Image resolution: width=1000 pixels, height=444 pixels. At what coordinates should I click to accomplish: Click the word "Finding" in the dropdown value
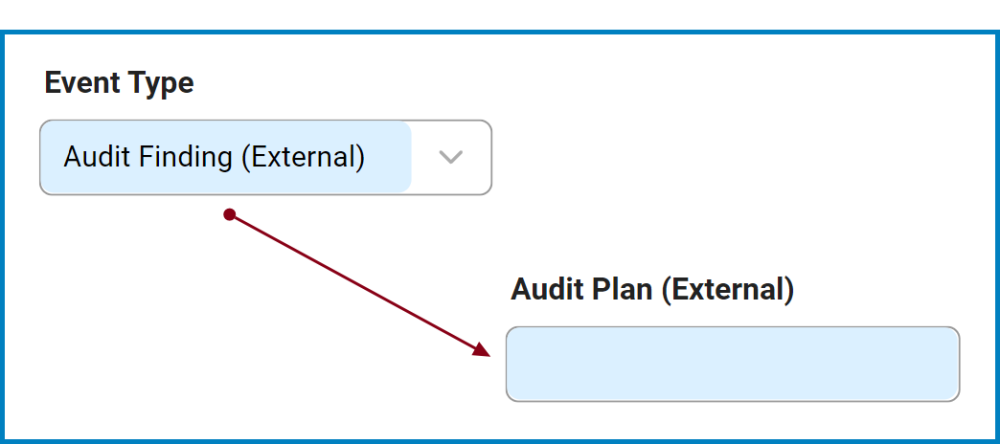(x=188, y=157)
